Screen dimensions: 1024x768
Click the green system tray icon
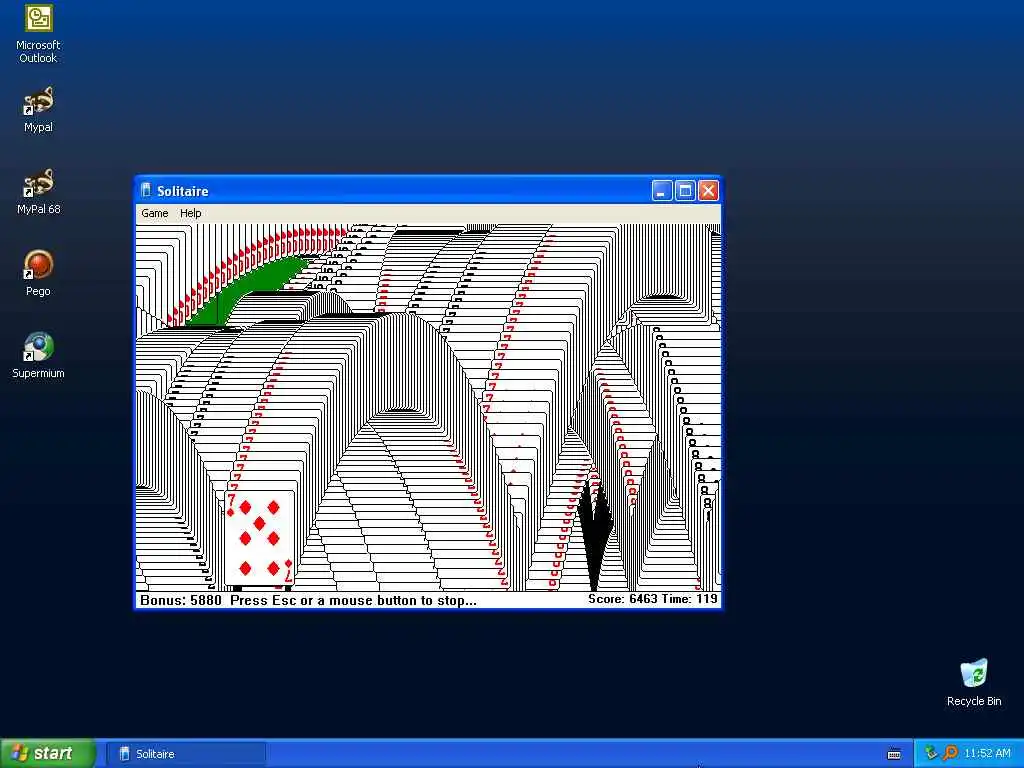tap(931, 753)
